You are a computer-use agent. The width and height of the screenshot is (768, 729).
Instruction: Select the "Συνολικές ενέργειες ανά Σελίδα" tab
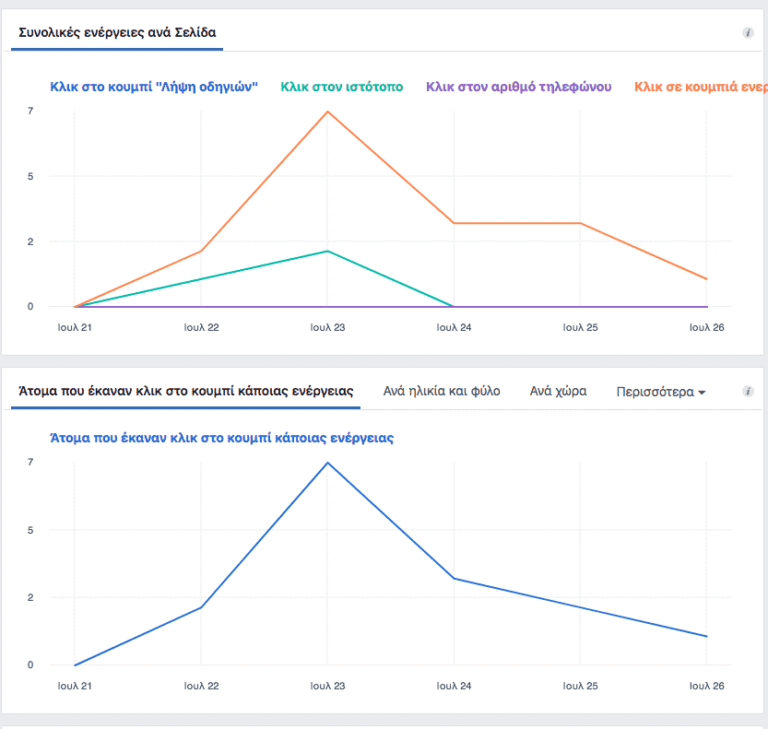pyautogui.click(x=118, y=33)
